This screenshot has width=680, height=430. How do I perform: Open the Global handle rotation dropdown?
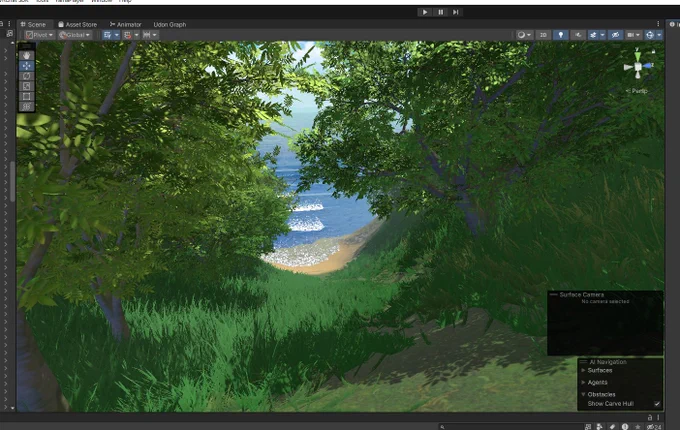coord(75,35)
